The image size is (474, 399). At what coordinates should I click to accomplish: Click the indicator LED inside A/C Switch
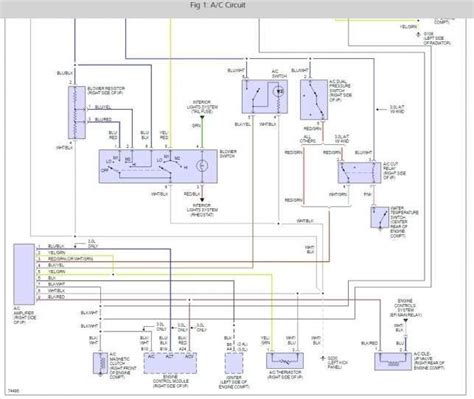(279, 91)
